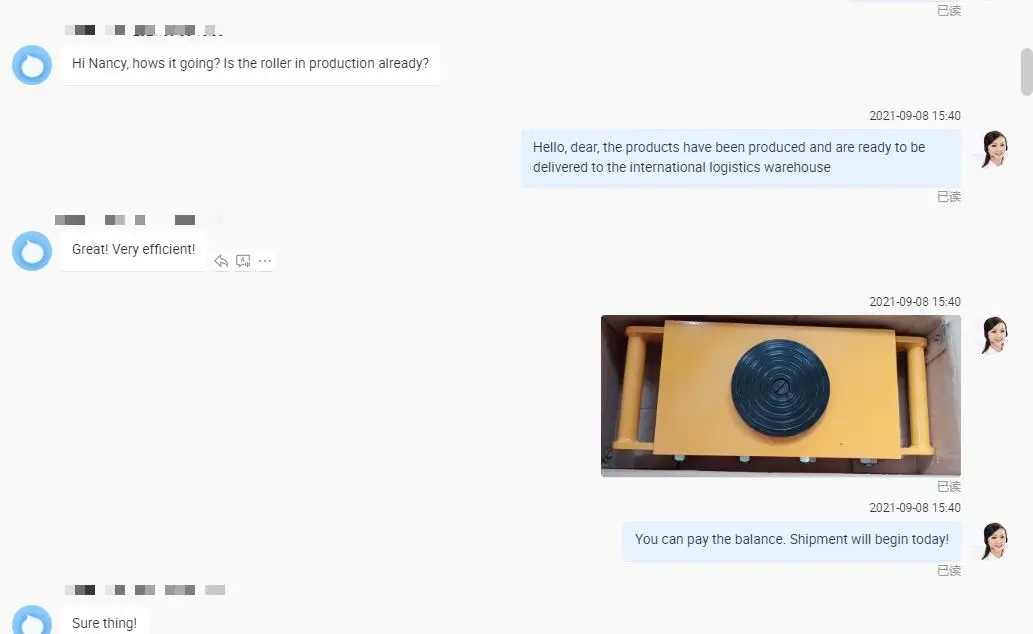Select the "Hello, dear, the products" message bubble
The width and height of the screenshot is (1033, 634).
(x=740, y=158)
